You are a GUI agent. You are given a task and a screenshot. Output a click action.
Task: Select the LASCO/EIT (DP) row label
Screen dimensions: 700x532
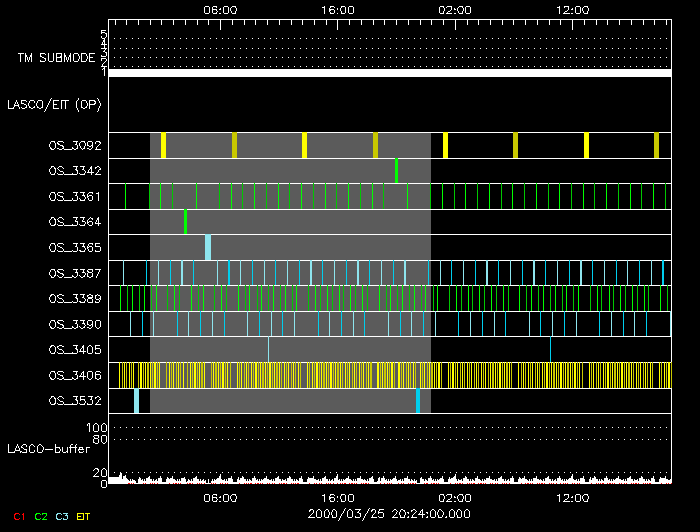pyautogui.click(x=54, y=103)
